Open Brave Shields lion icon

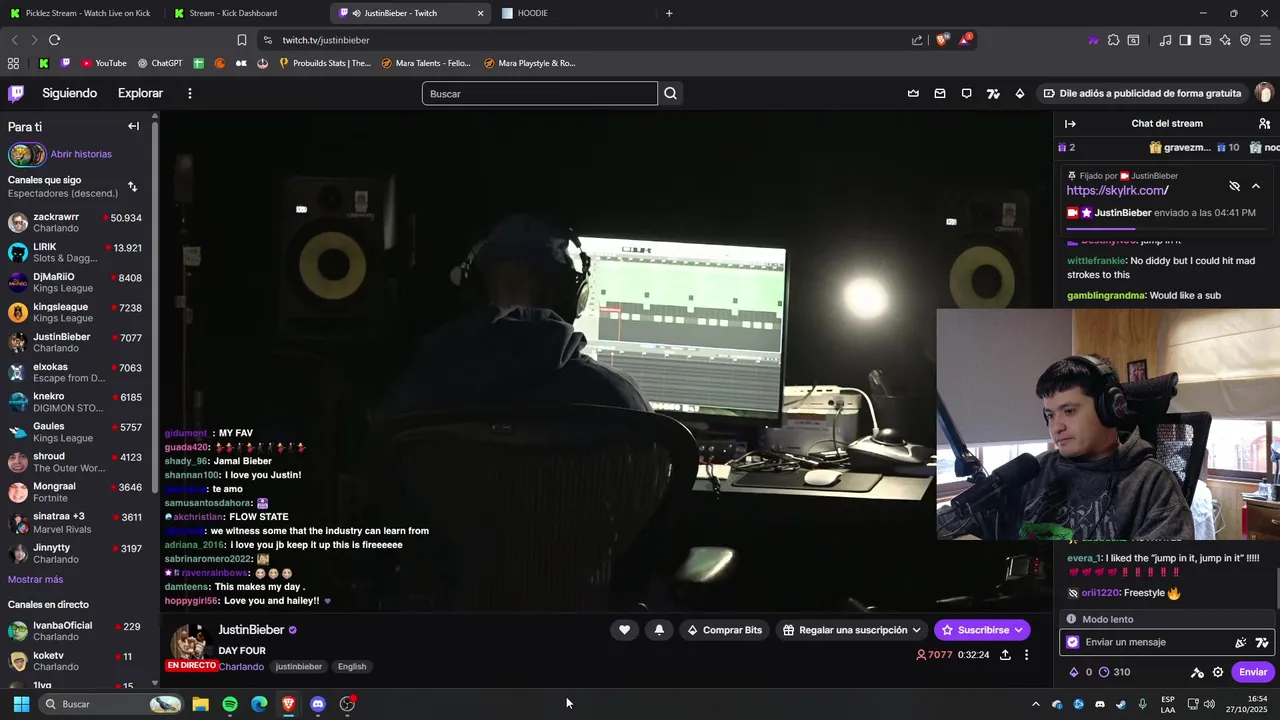click(942, 40)
